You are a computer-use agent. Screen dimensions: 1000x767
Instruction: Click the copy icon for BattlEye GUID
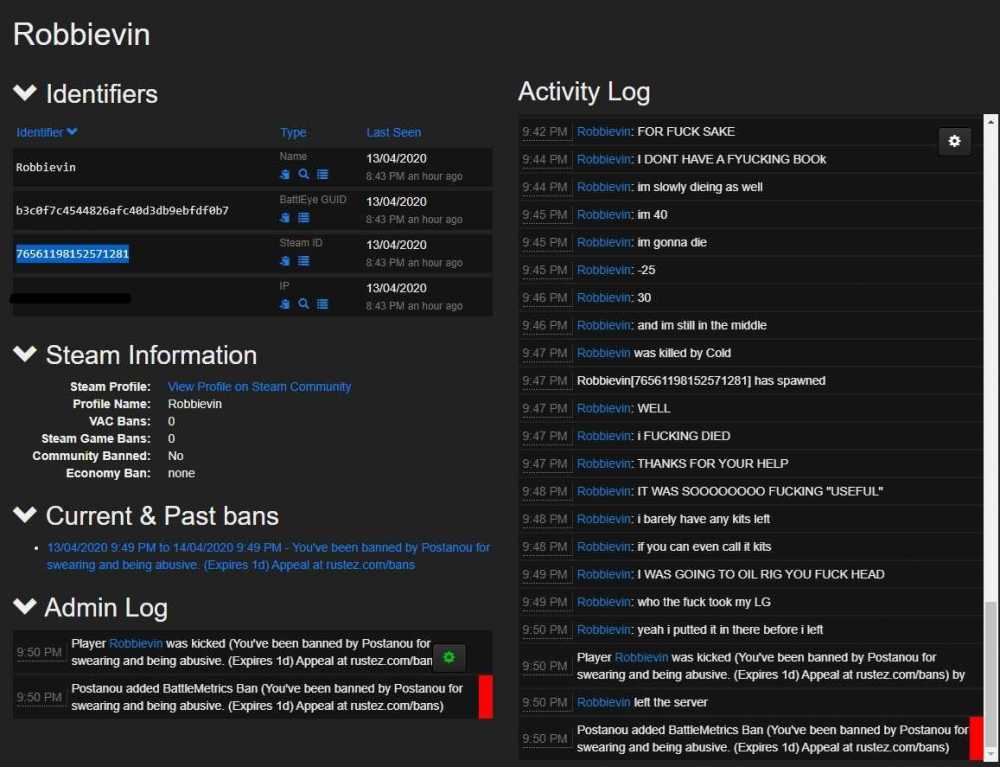(285, 217)
